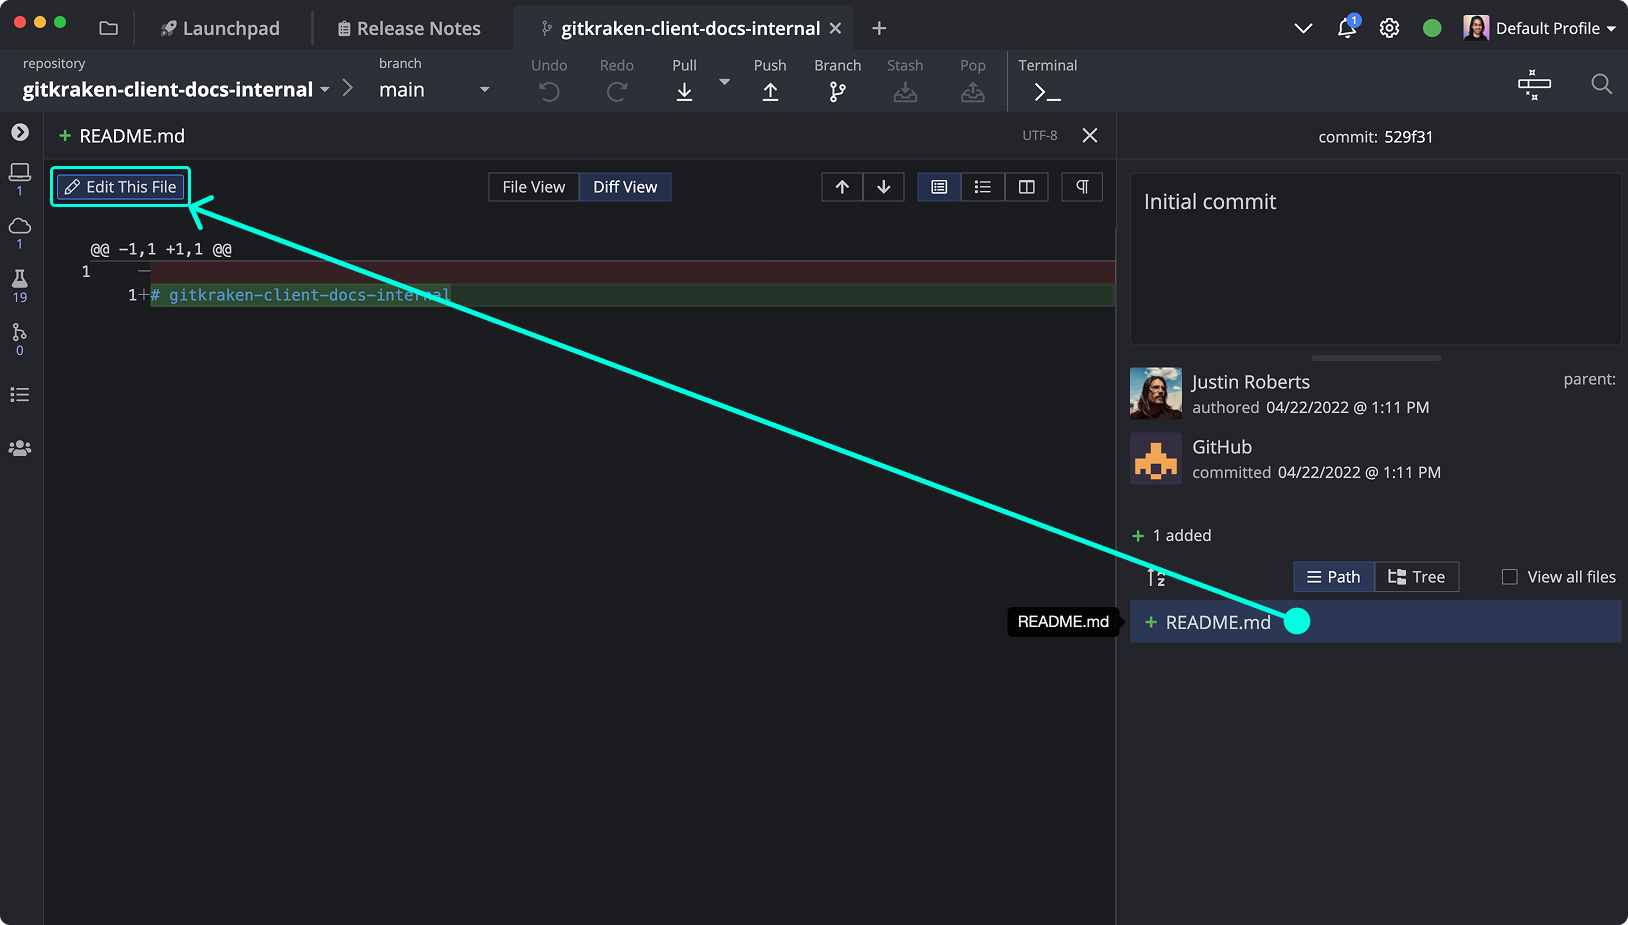The height and width of the screenshot is (925, 1628).
Task: Open the list icon in sidebar
Action: pos(20,395)
